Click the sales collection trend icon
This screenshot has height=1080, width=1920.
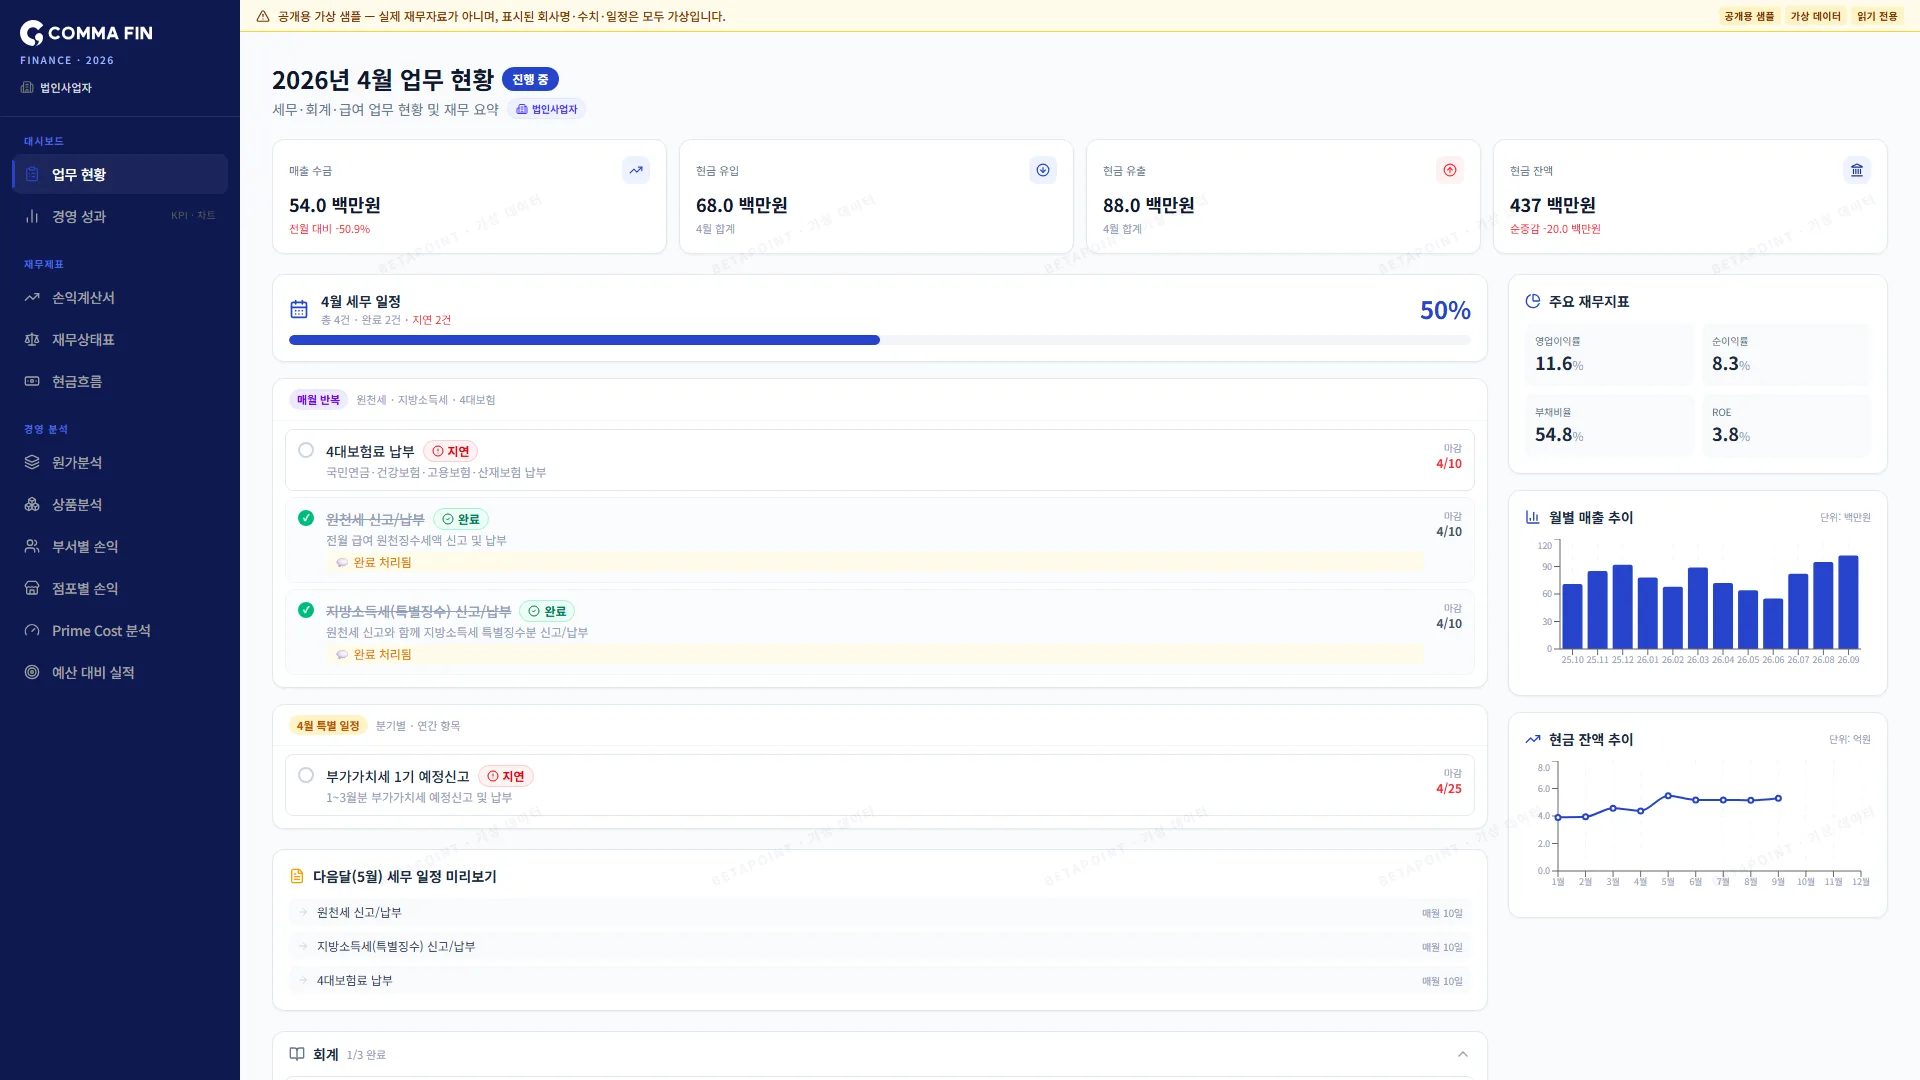[636, 170]
